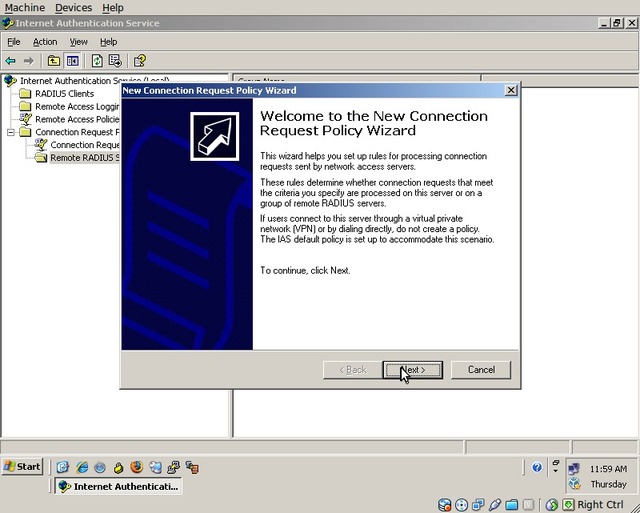
Task: Open the Action menu
Action: click(45, 42)
